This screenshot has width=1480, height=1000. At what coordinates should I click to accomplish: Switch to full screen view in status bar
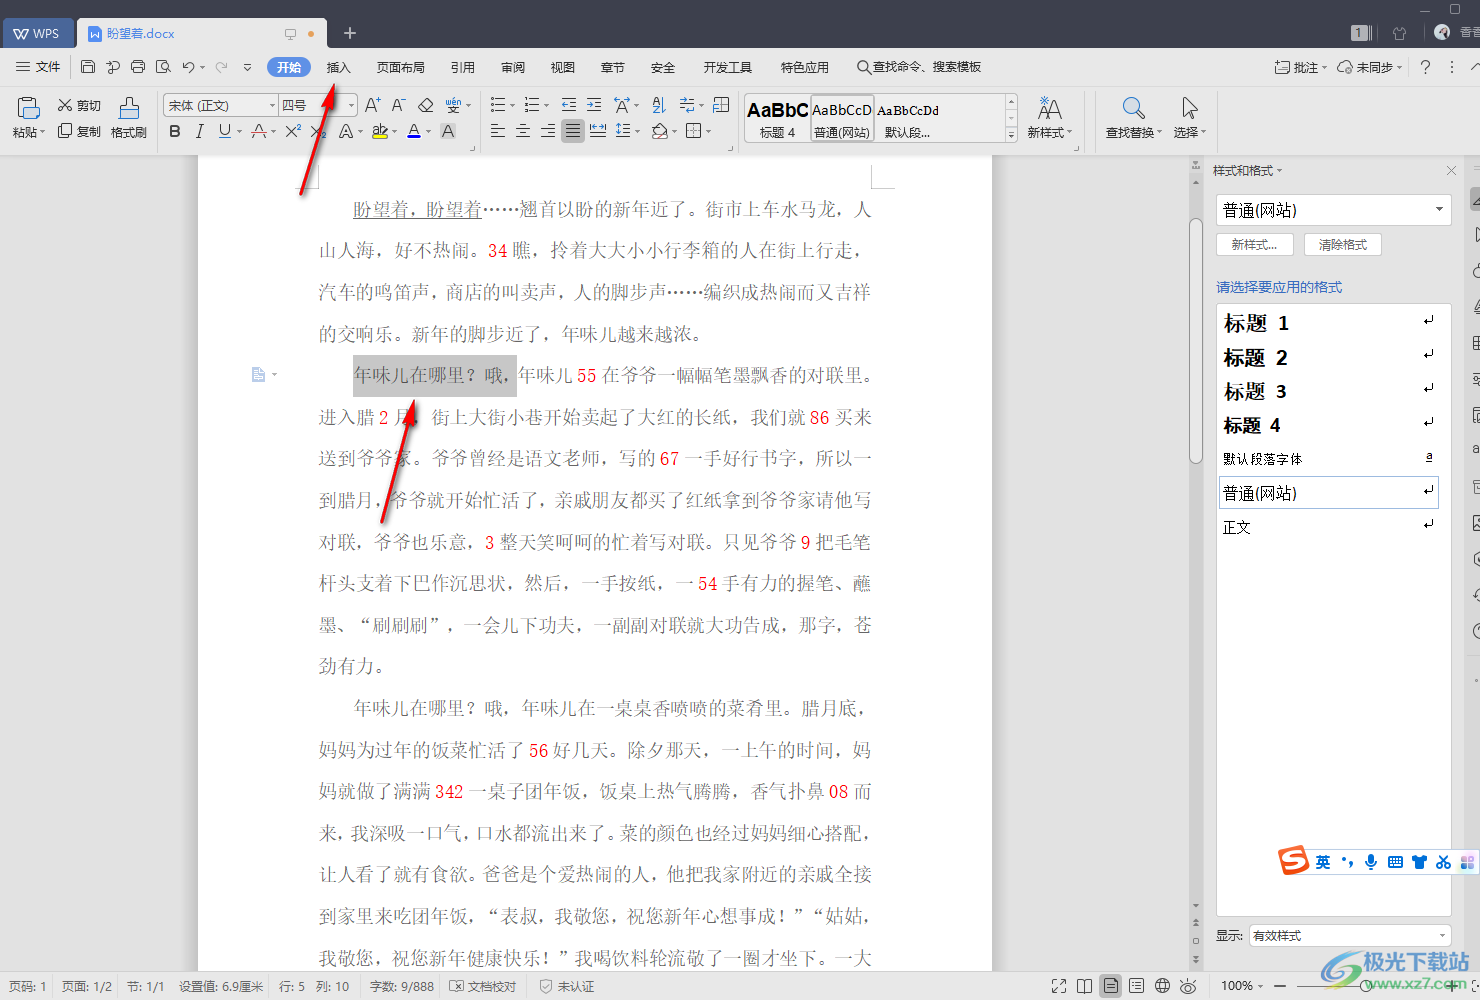(1059, 986)
